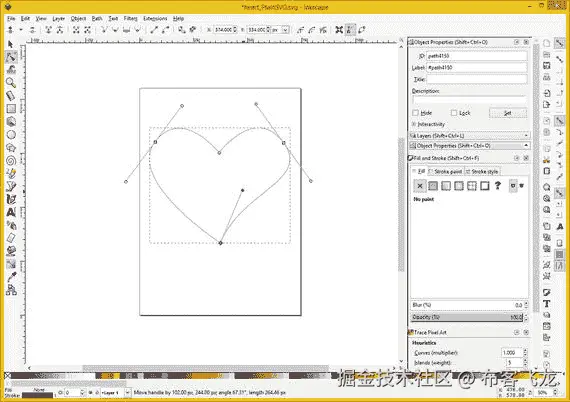Switch to Stroke paint tab
The height and width of the screenshot is (402, 570).
(445, 171)
